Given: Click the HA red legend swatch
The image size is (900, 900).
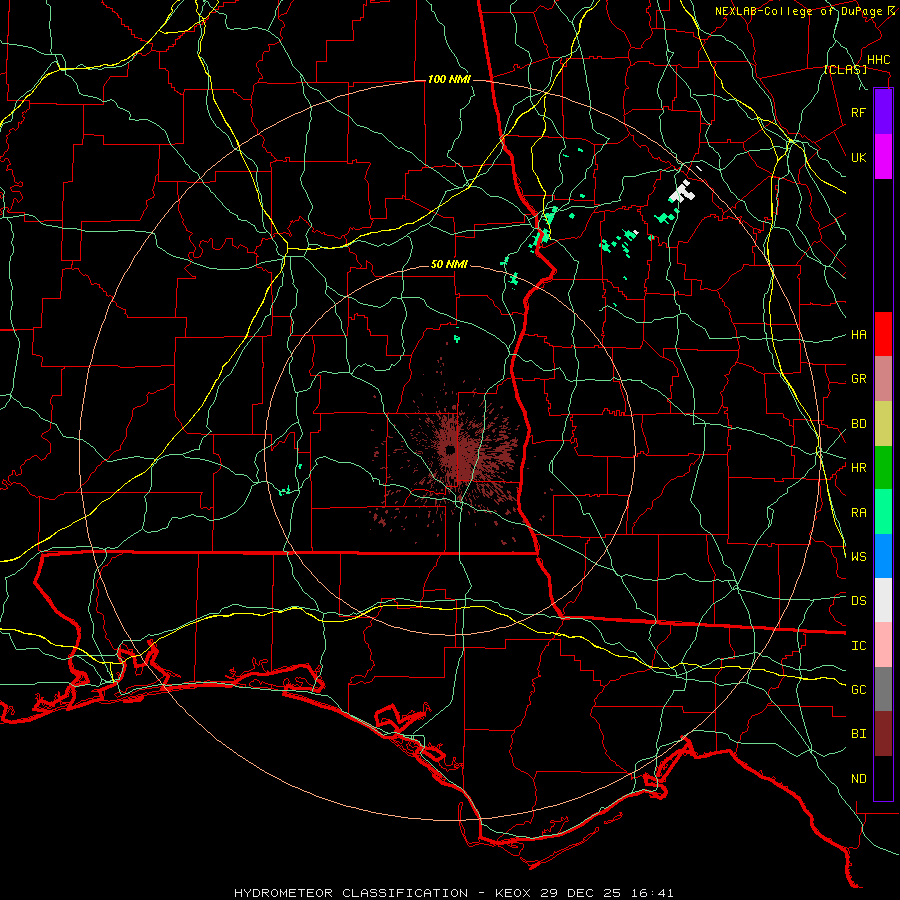Looking at the screenshot, I should (883, 334).
